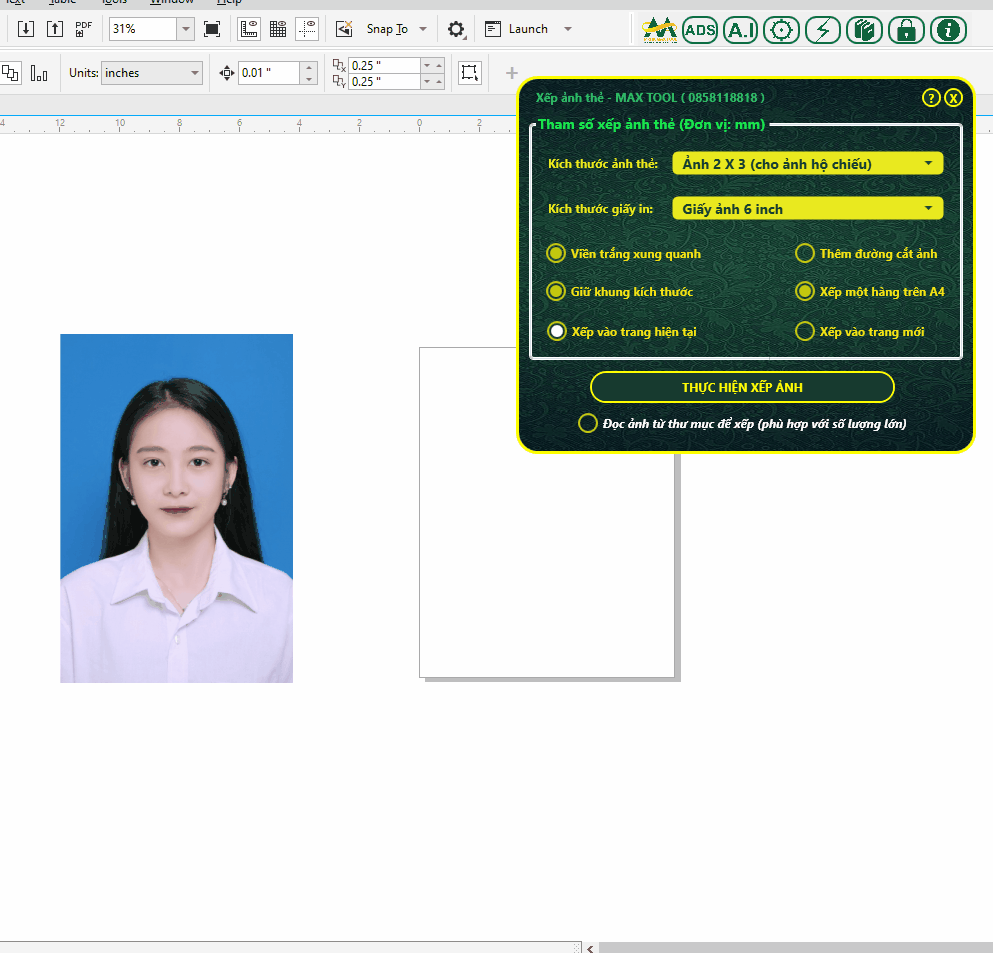Expand the "Kích thước giấy in" dropdown
Screen dimensions: 993x953
pos(807,209)
